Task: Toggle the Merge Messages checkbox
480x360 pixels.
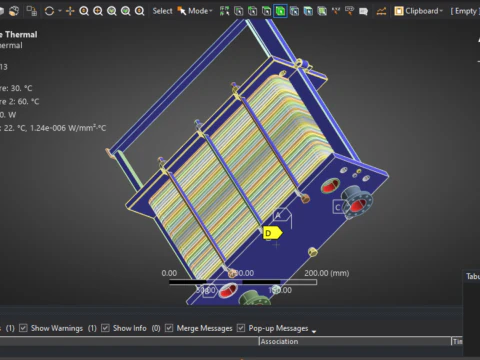Action: coord(169,328)
